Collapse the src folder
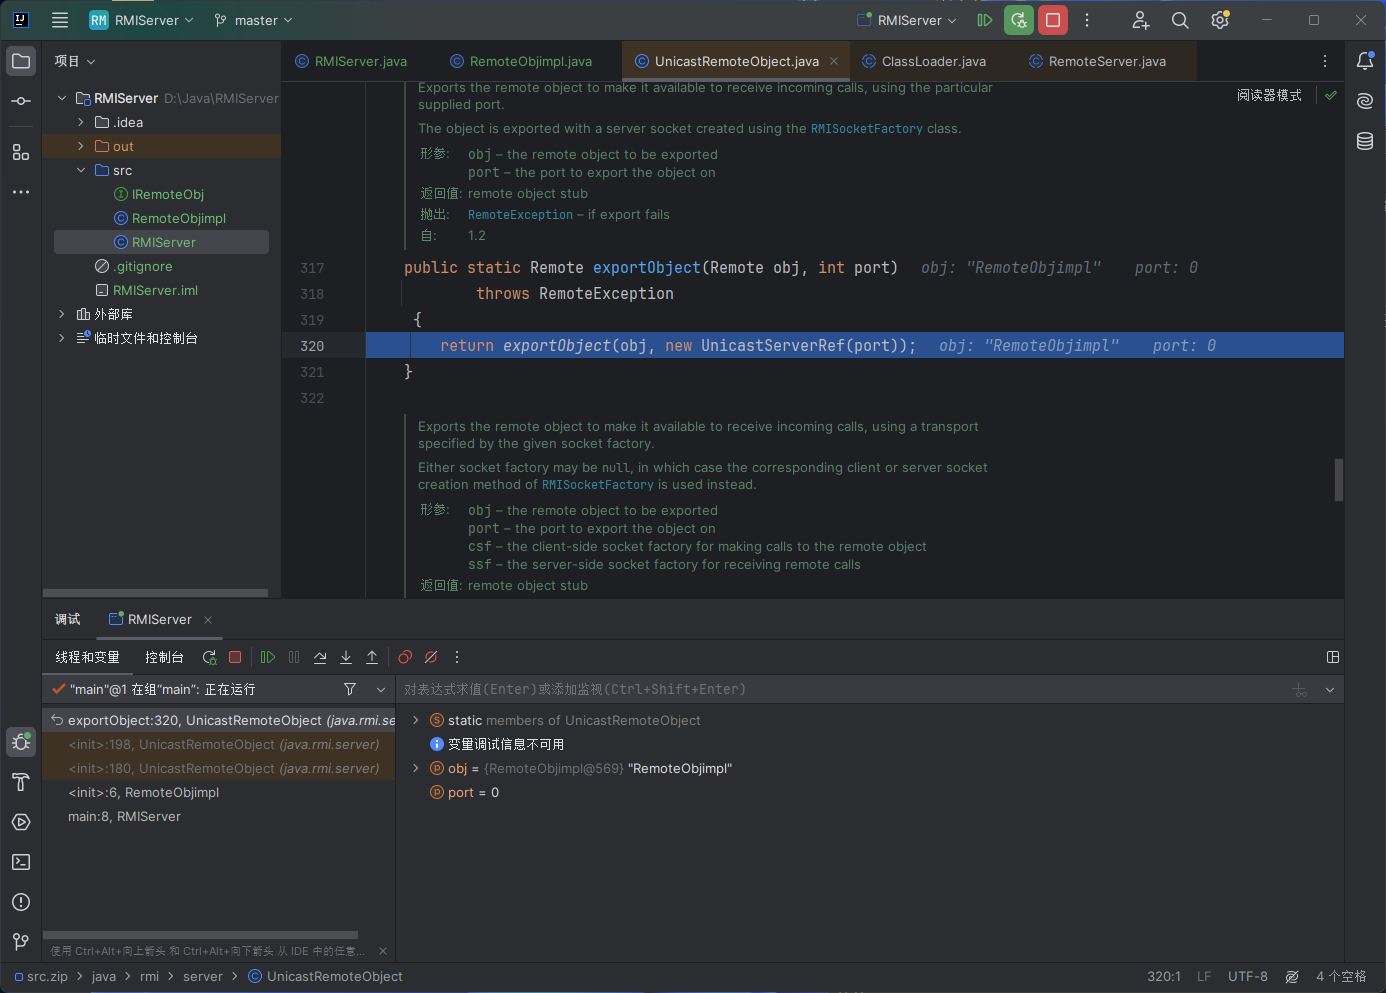The image size is (1386, 993). coord(81,170)
